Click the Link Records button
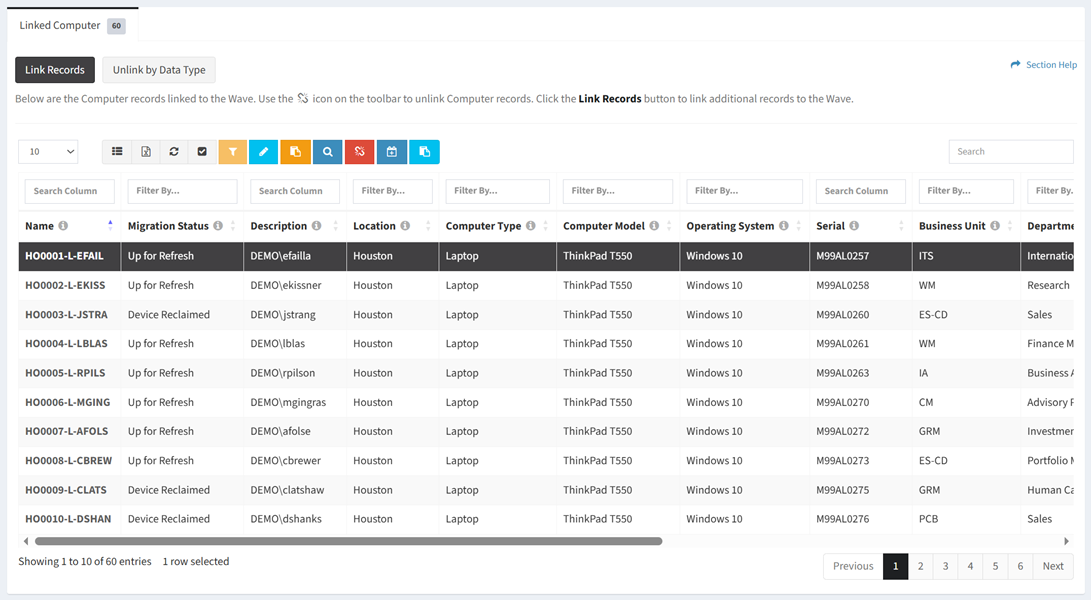1091x600 pixels. [x=55, y=70]
